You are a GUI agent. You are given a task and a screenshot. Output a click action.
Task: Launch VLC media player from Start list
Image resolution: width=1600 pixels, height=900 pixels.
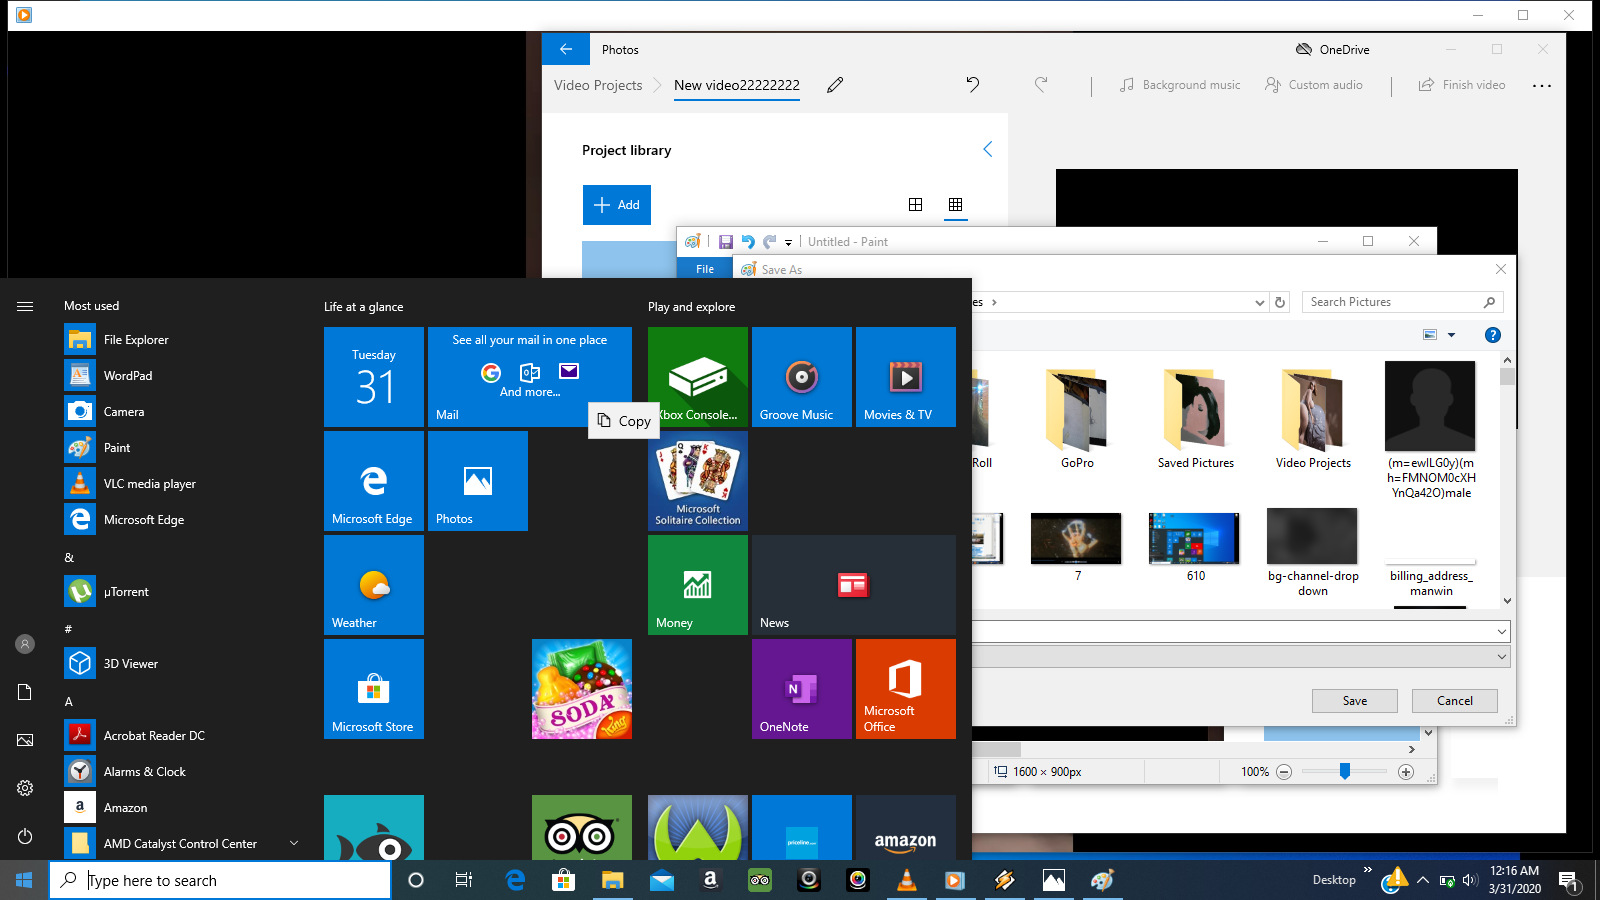pyautogui.click(x=180, y=484)
